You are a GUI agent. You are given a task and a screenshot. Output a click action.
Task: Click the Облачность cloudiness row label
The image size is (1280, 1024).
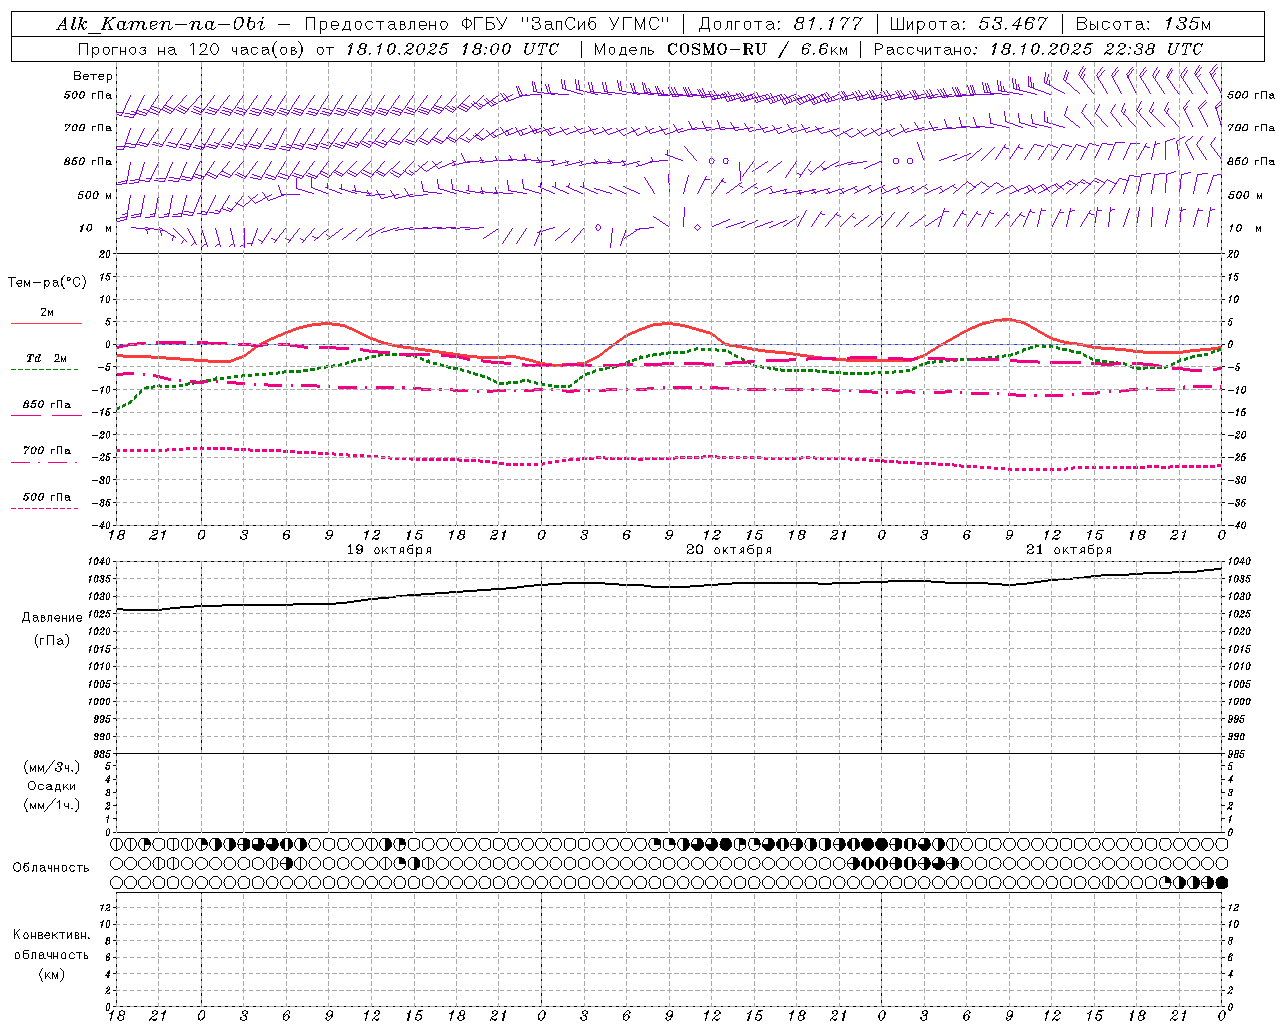(x=51, y=868)
